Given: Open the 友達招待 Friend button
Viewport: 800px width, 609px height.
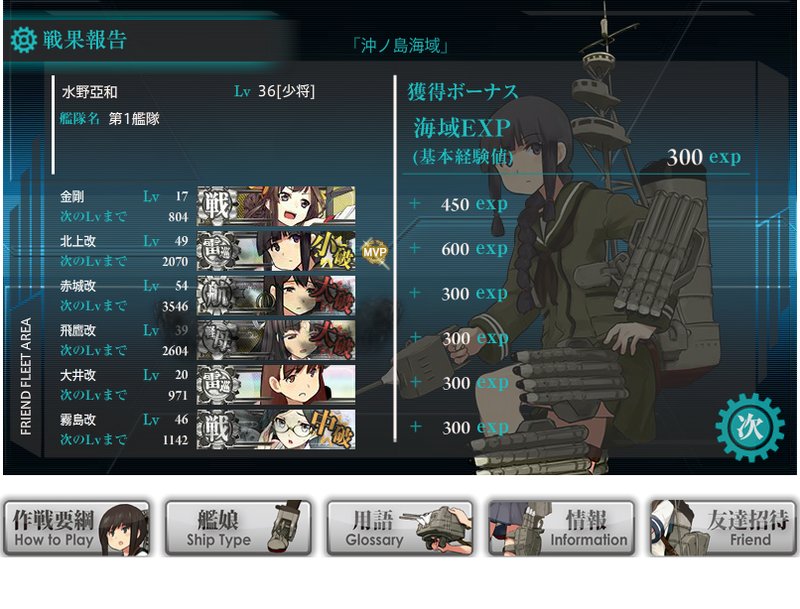Looking at the screenshot, I should click(722, 528).
